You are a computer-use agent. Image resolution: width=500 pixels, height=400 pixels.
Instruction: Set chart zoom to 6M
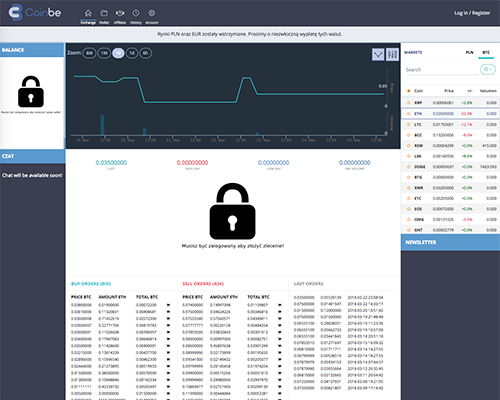pos(89,53)
